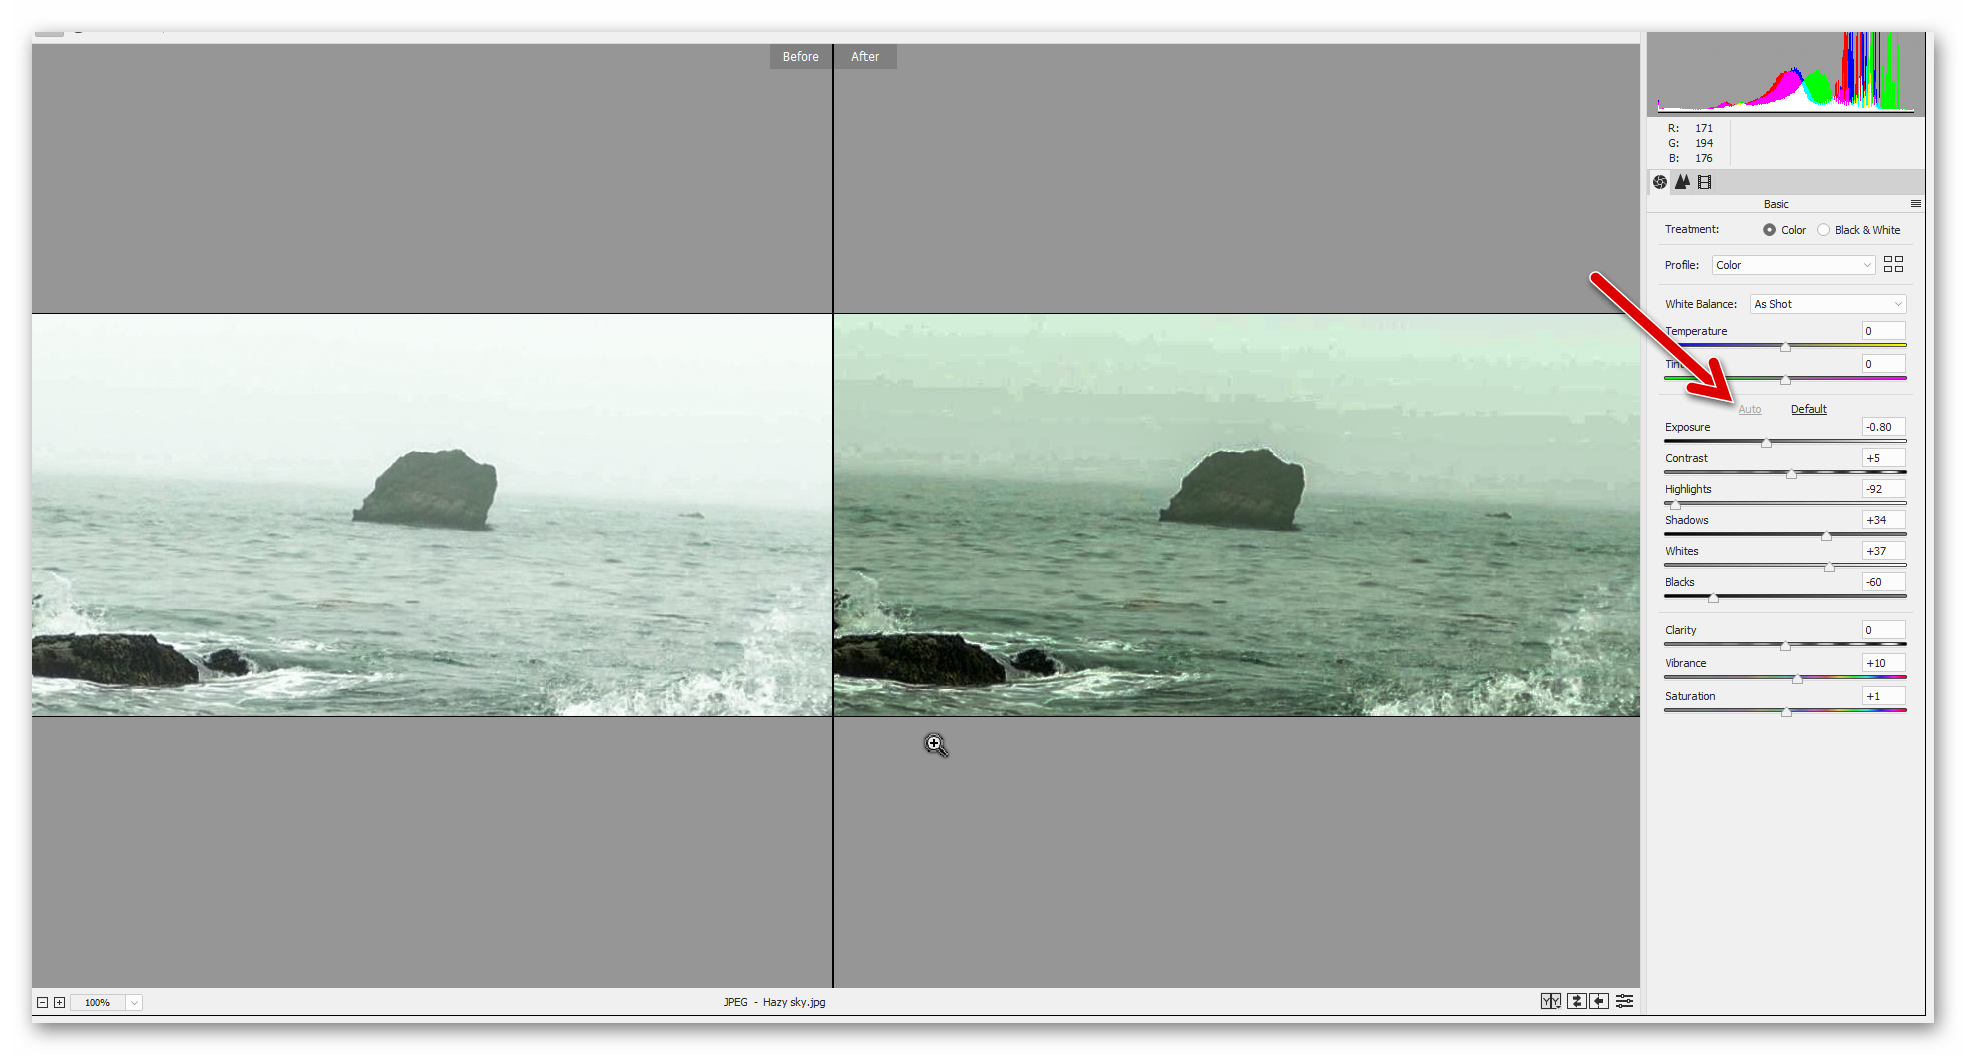This screenshot has height=1055, width=1966.
Task: Open the zoom level dropdown
Action: (x=135, y=1001)
